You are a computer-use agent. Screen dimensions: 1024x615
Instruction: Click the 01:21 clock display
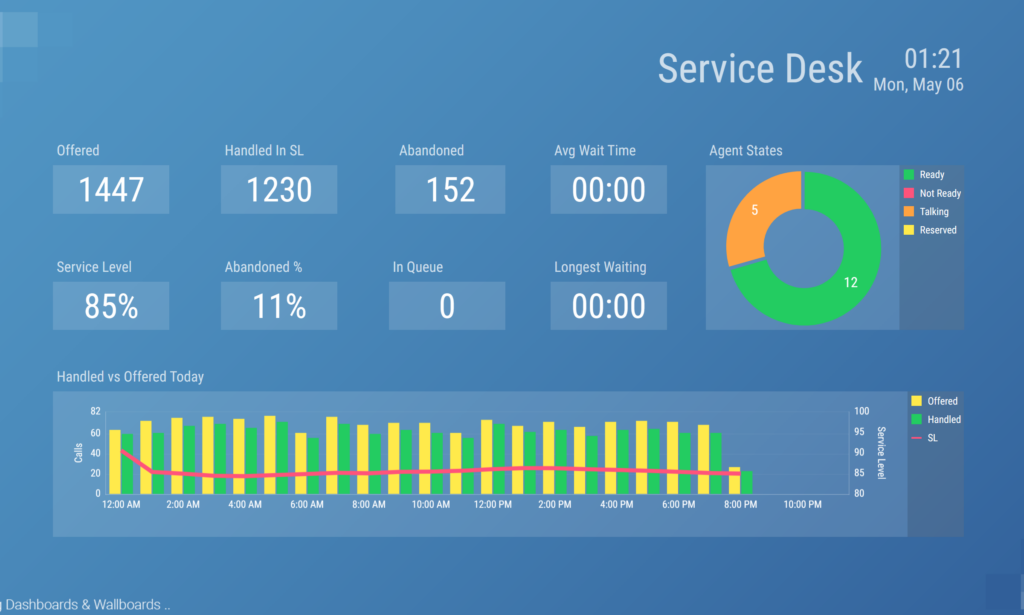pyautogui.click(x=933, y=59)
